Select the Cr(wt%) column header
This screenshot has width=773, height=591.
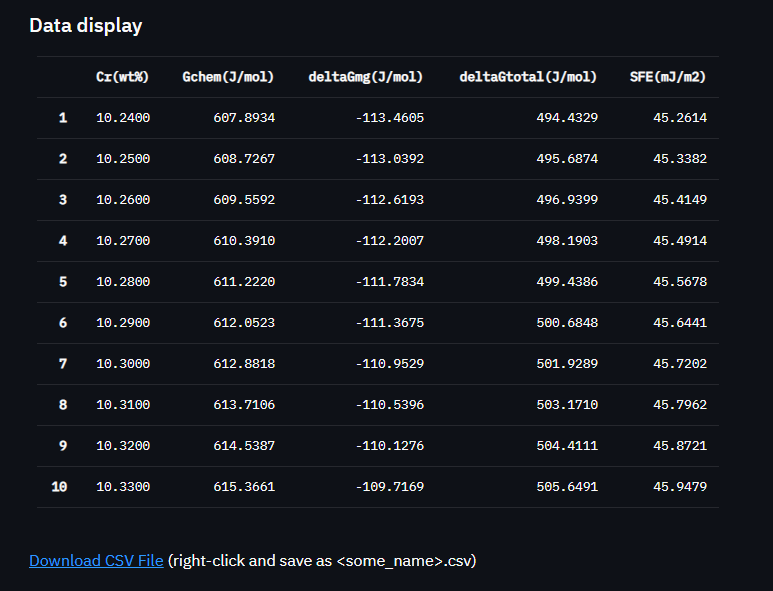[x=122, y=77]
